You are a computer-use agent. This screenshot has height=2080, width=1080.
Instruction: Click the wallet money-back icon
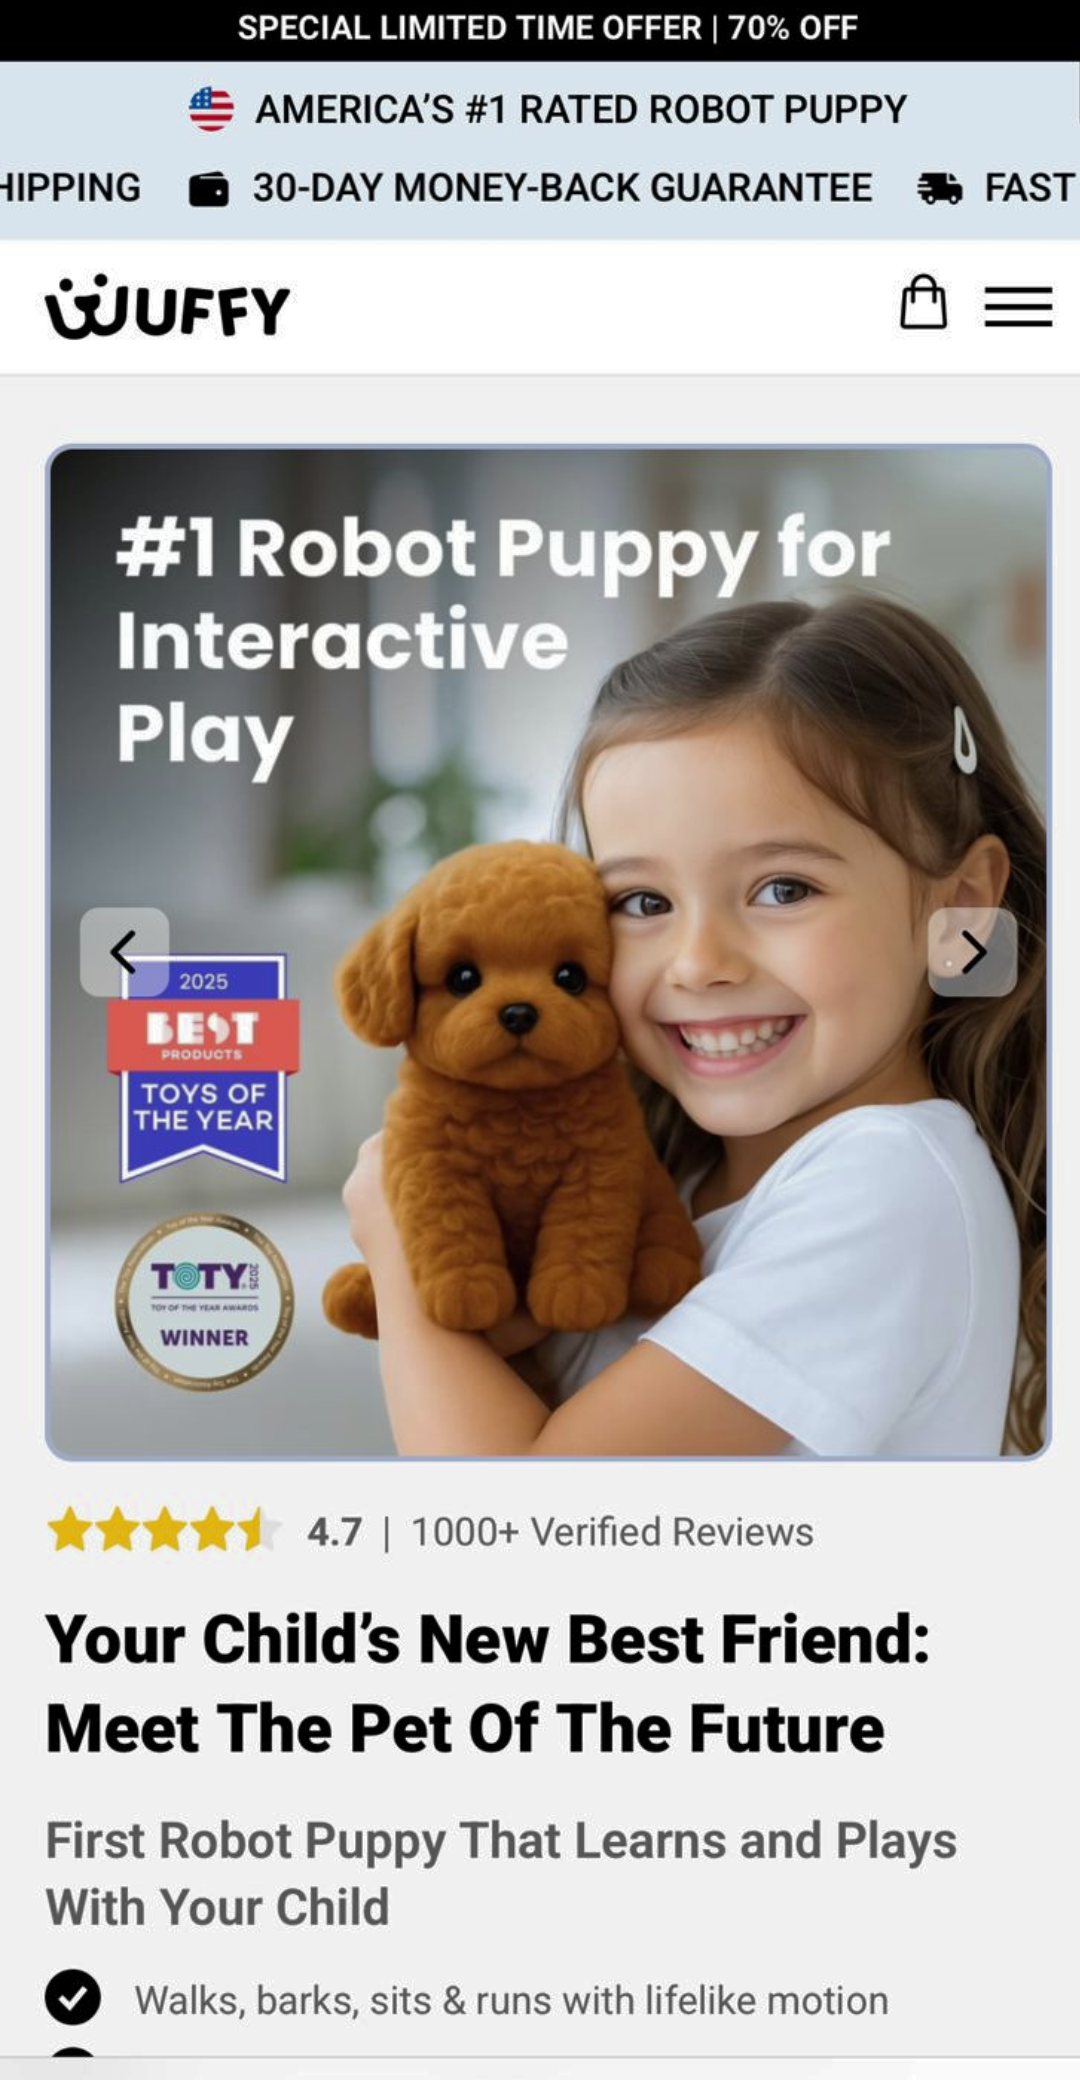[209, 189]
